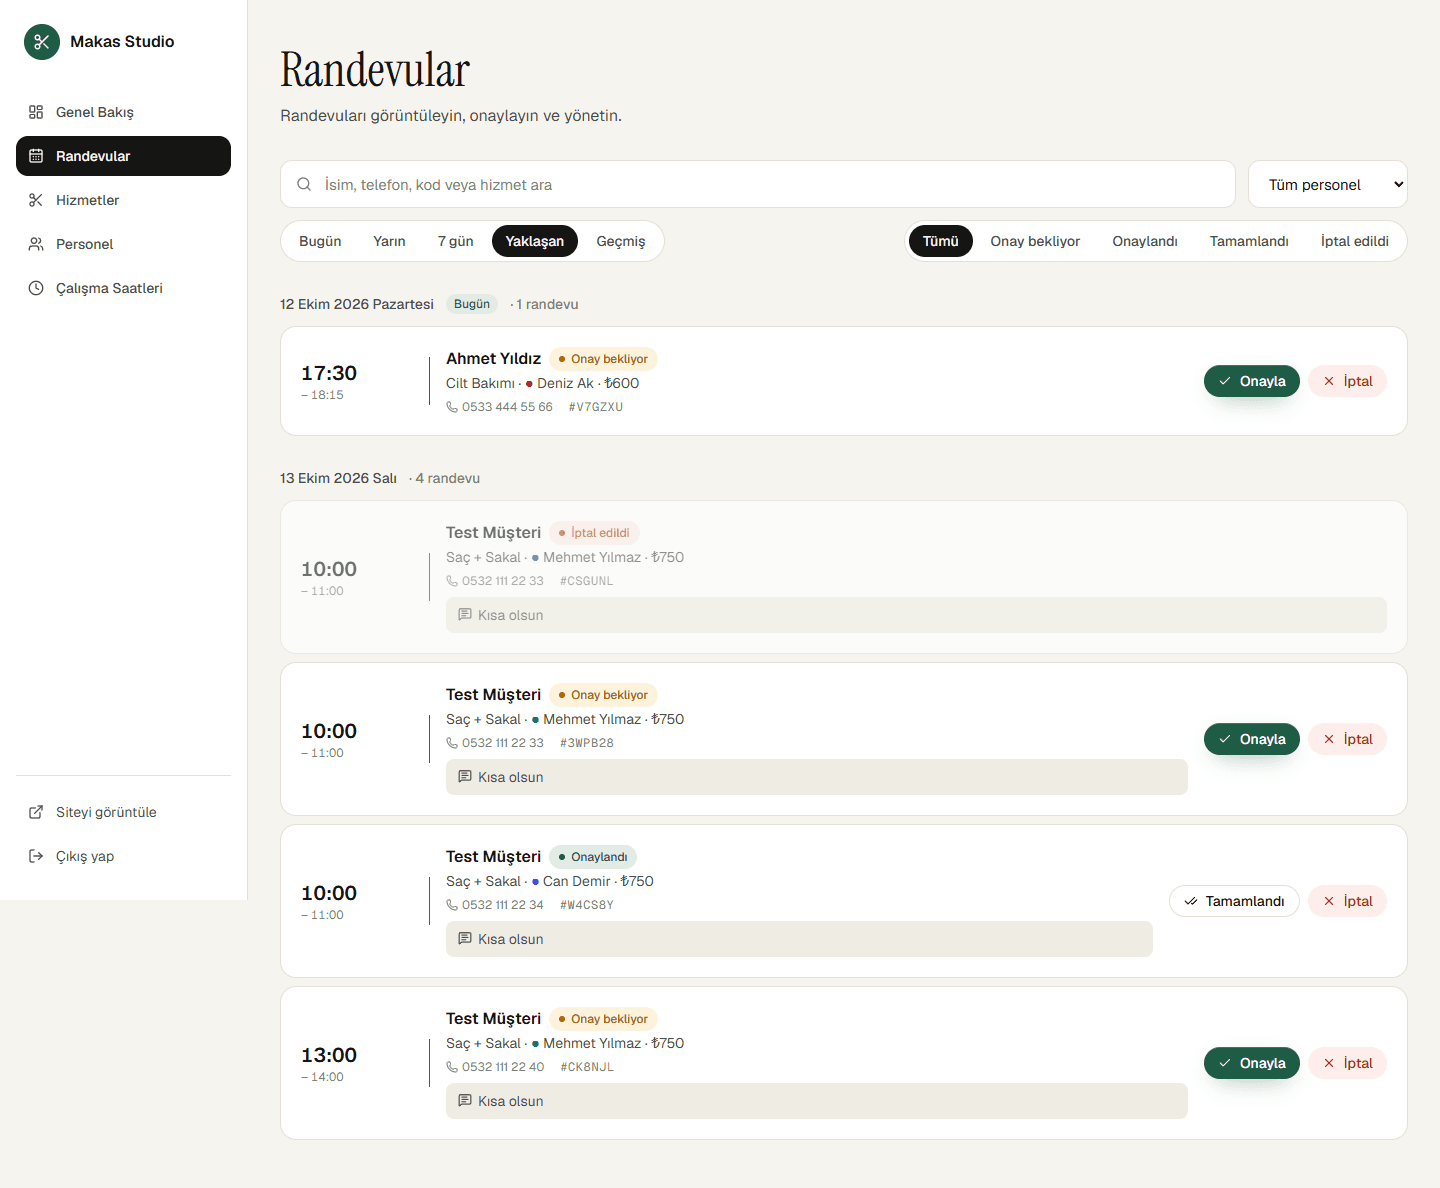This screenshot has height=1188, width=1440.
Task: Click note icon in the #3WPB28 appointment
Action: tap(465, 776)
